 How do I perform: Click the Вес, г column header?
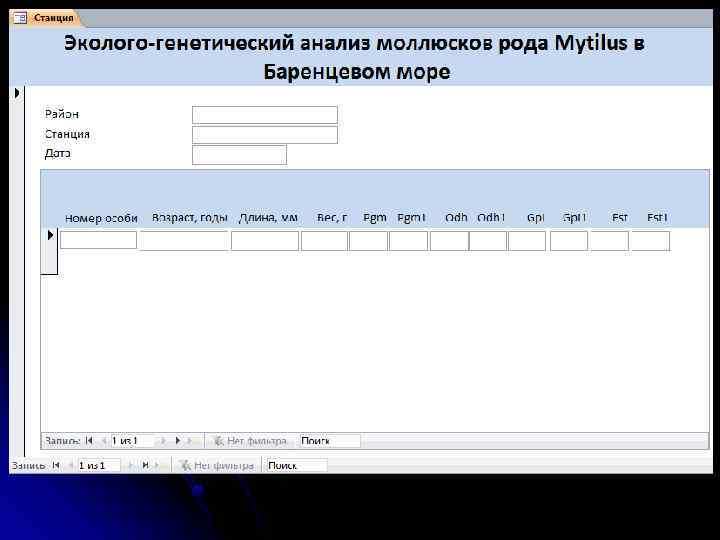tap(332, 217)
